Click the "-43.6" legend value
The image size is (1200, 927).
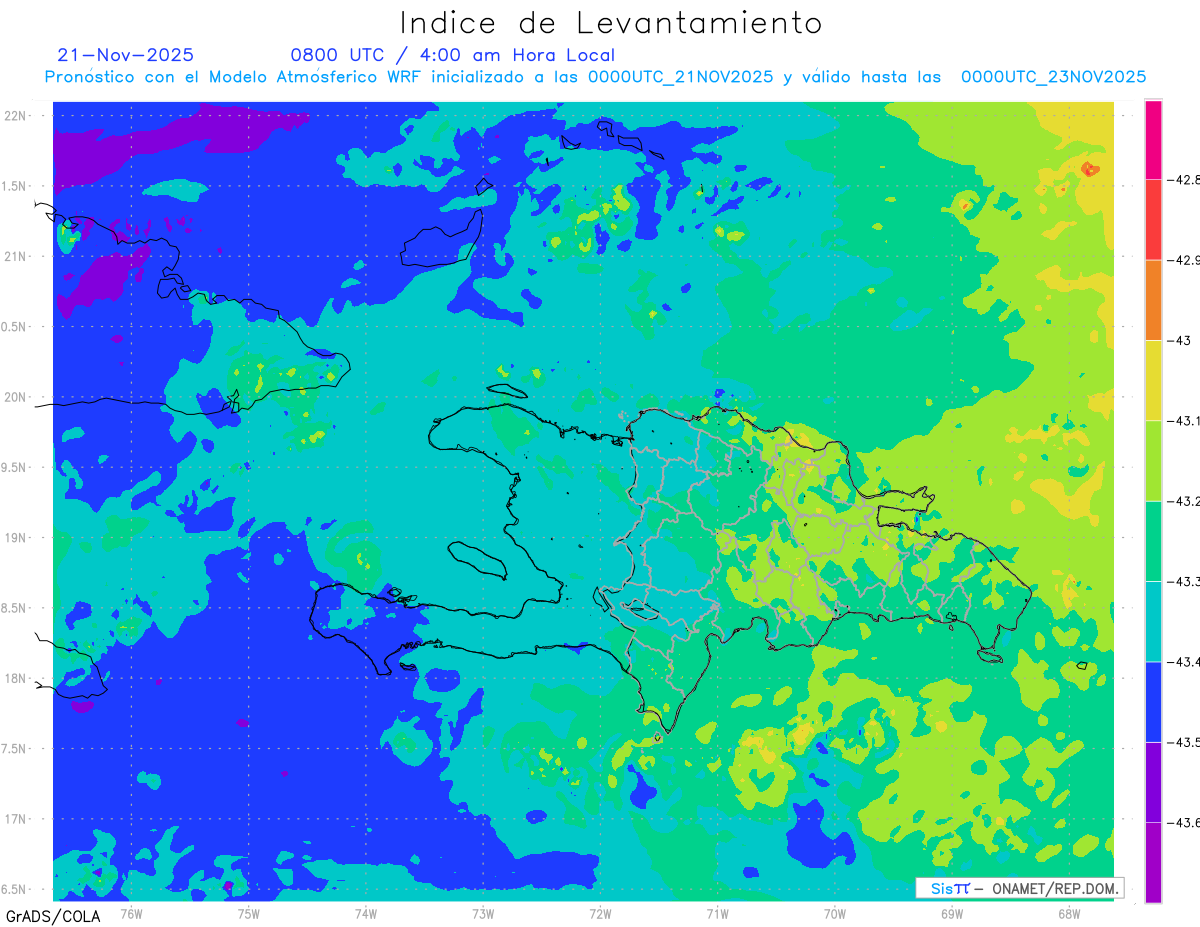(x=1184, y=822)
